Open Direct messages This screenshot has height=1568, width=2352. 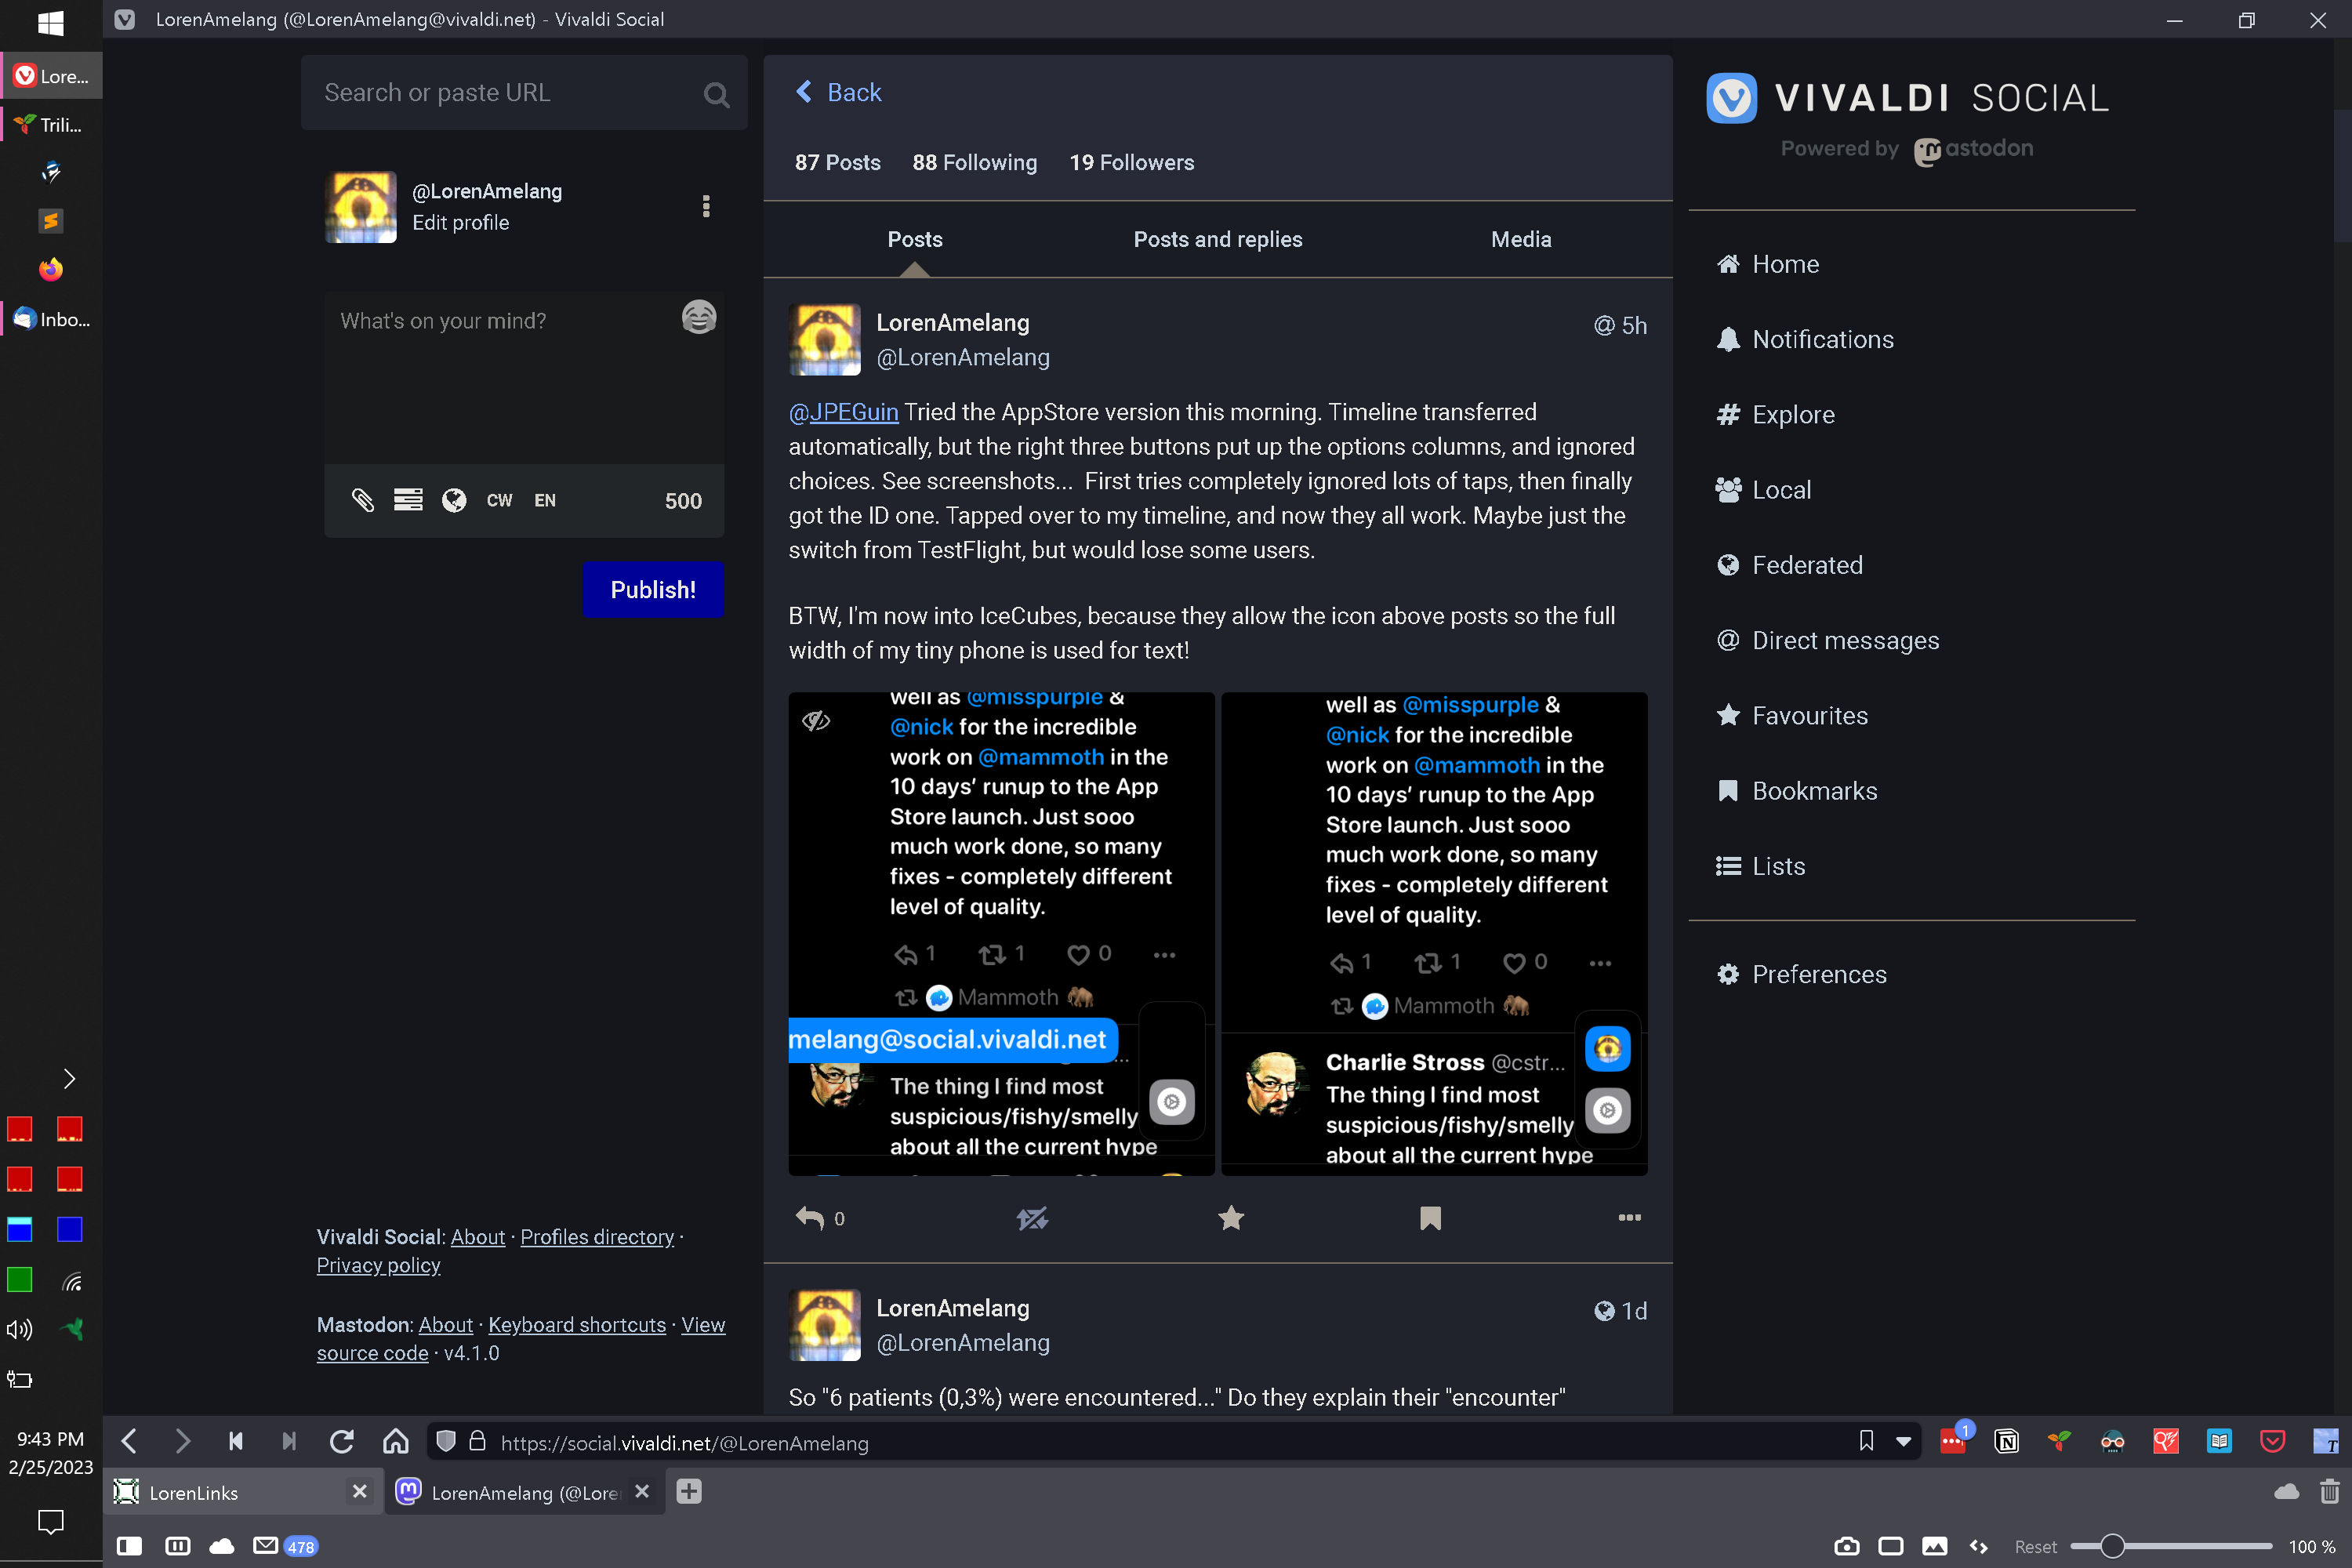1827,640
